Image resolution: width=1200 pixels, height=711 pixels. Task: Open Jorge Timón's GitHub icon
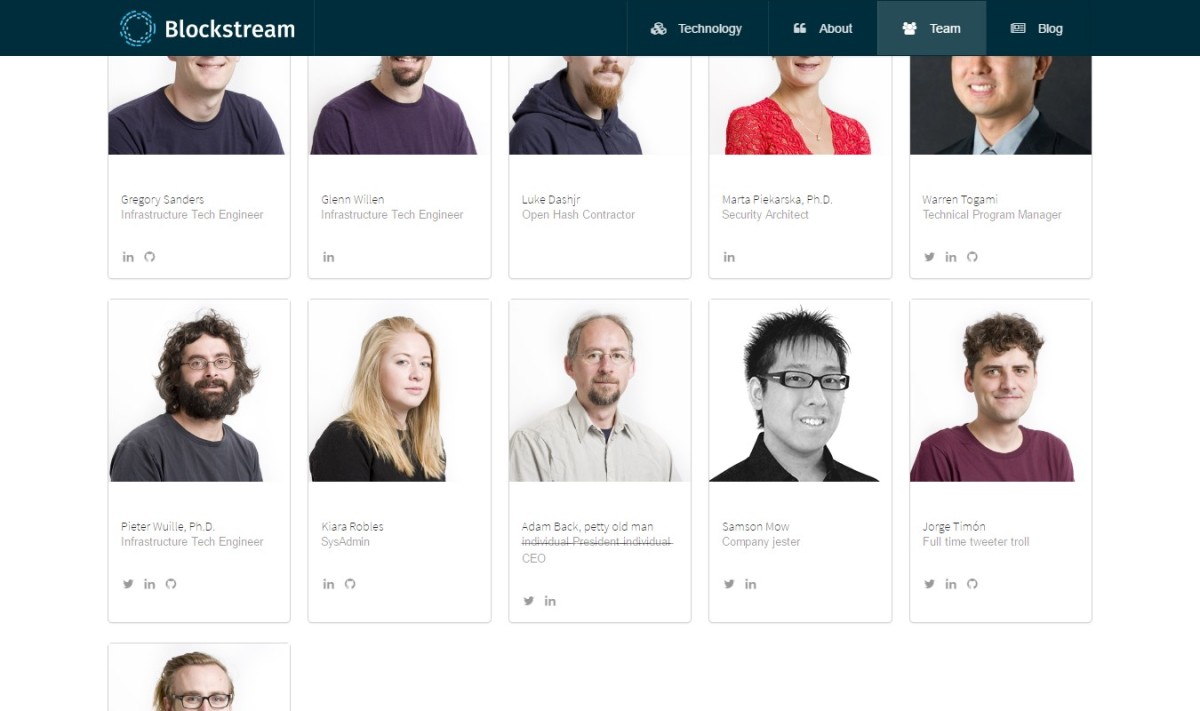(x=972, y=584)
